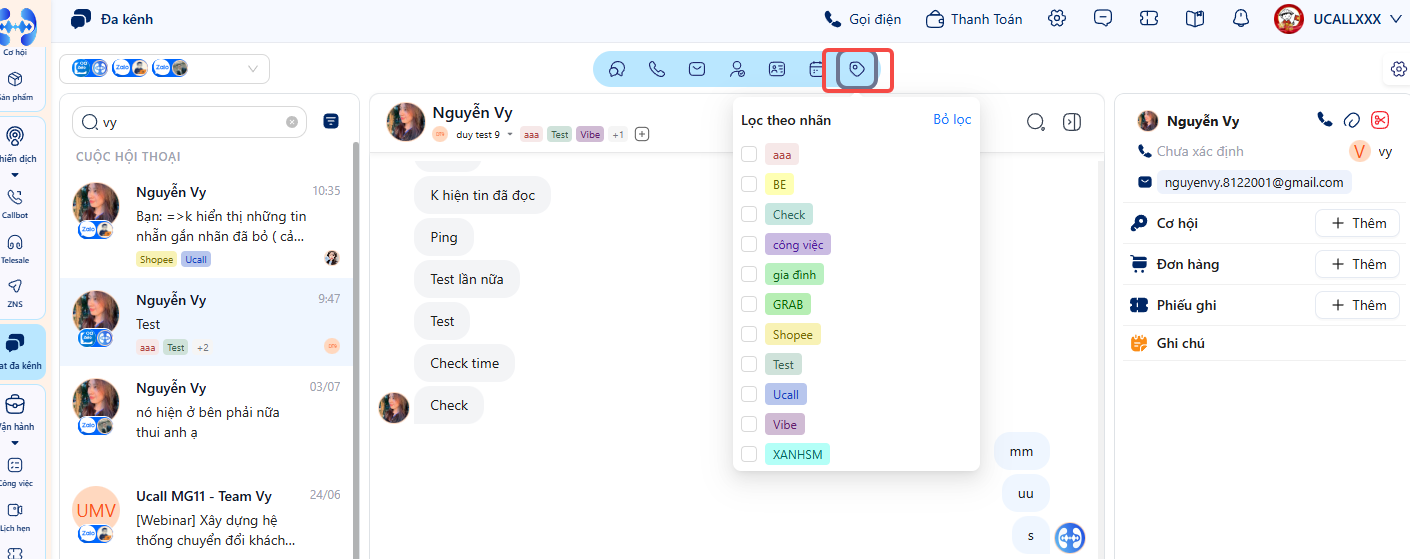Show the '+1' hidden tags in chat header
This screenshot has width=1410, height=559.
(618, 134)
